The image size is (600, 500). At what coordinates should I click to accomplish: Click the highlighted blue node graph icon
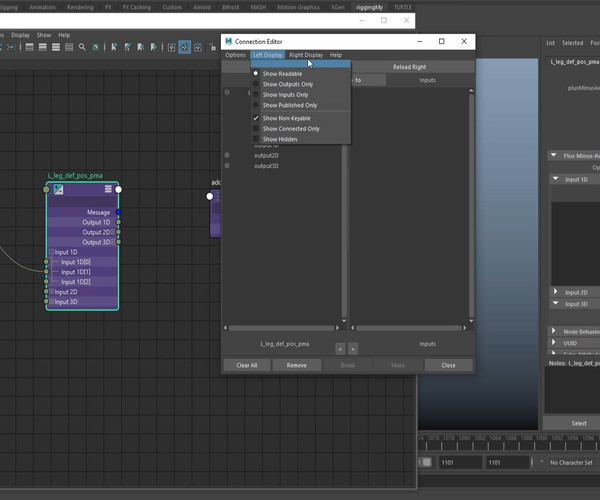(x=184, y=47)
